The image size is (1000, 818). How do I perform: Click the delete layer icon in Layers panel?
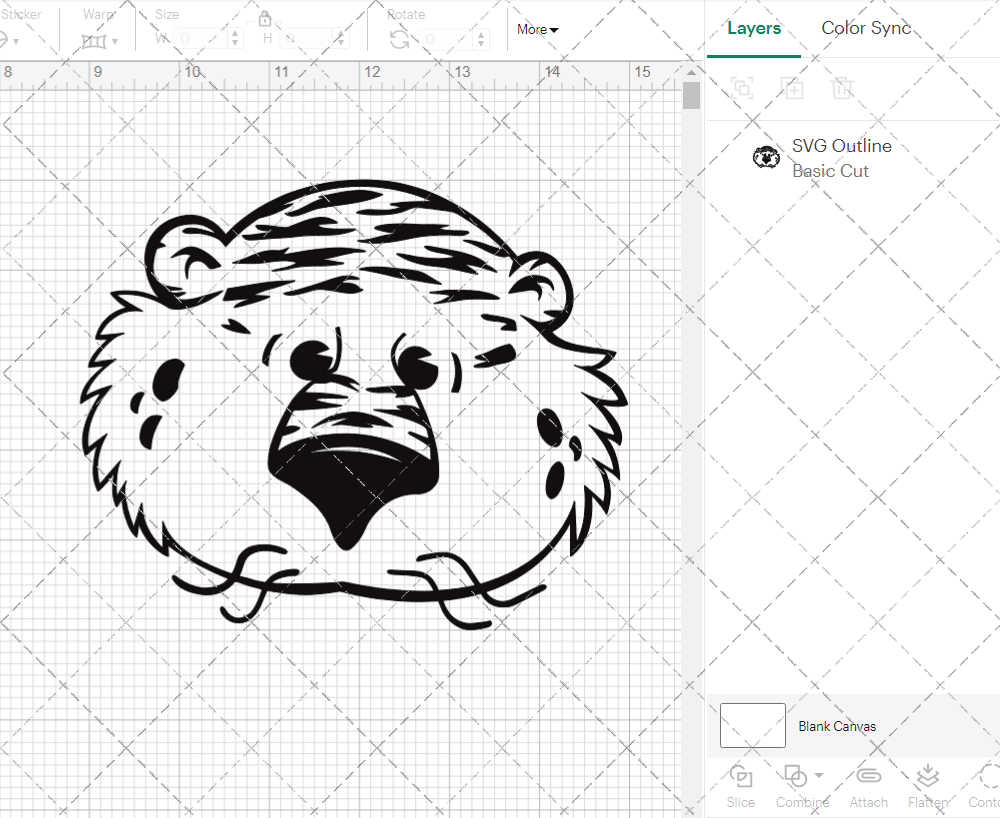click(x=842, y=88)
